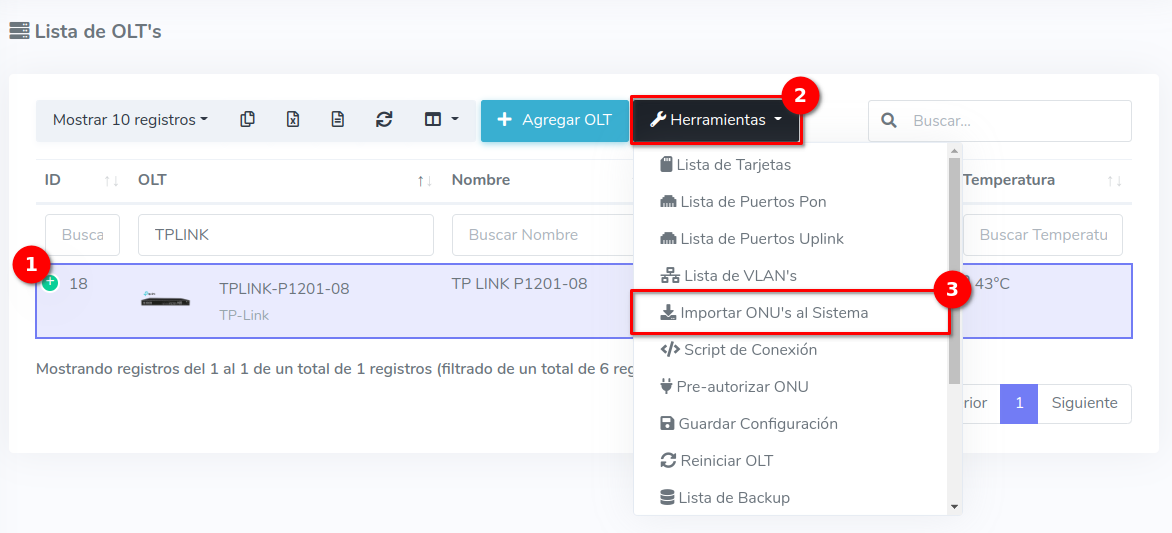1172x533 pixels.
Task: Click the TP-Link OLT device thumbnail
Action: click(165, 299)
